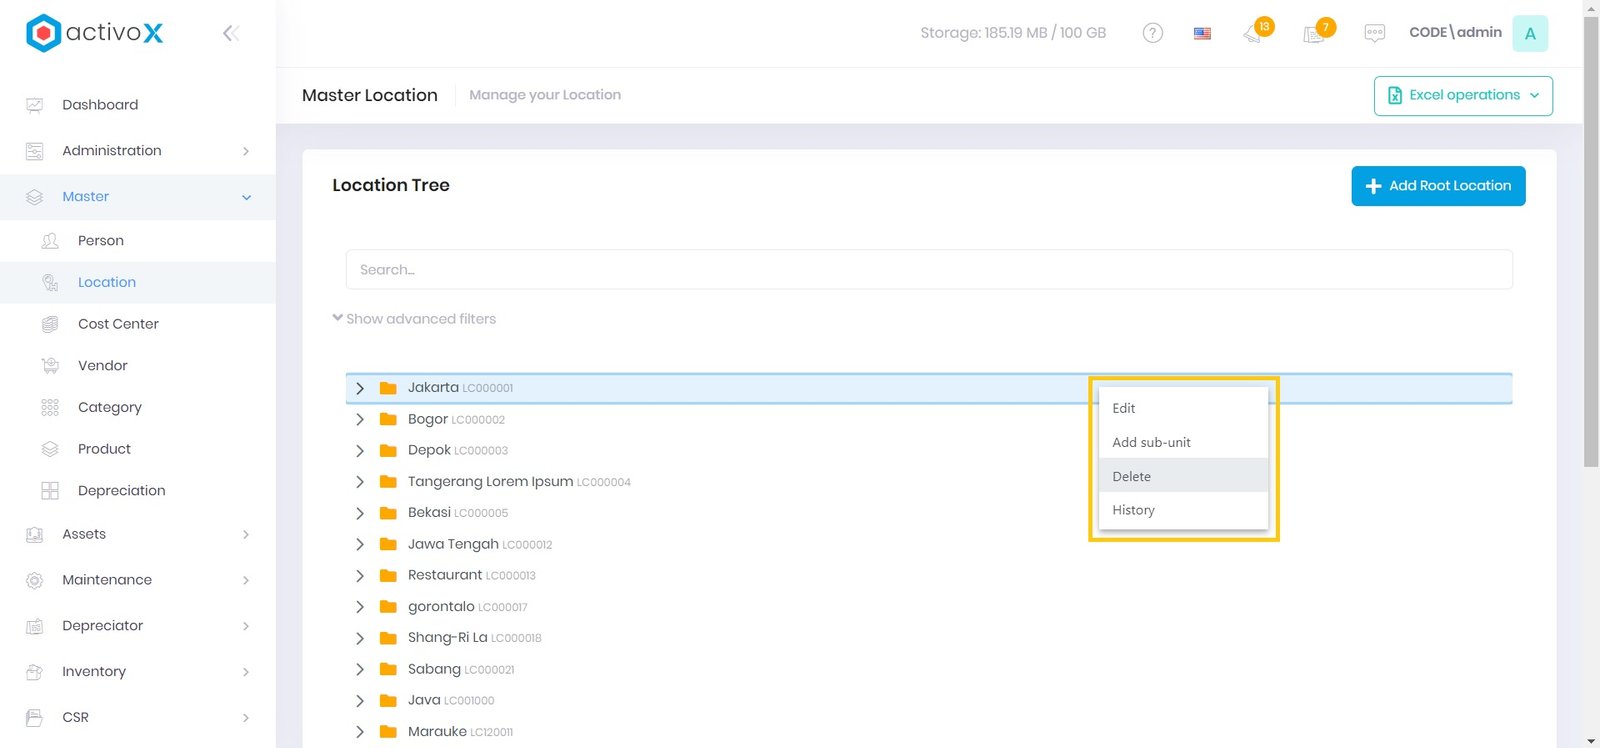
Task: Expand the Tangerang Lorem Ipsum node
Action: coord(360,482)
